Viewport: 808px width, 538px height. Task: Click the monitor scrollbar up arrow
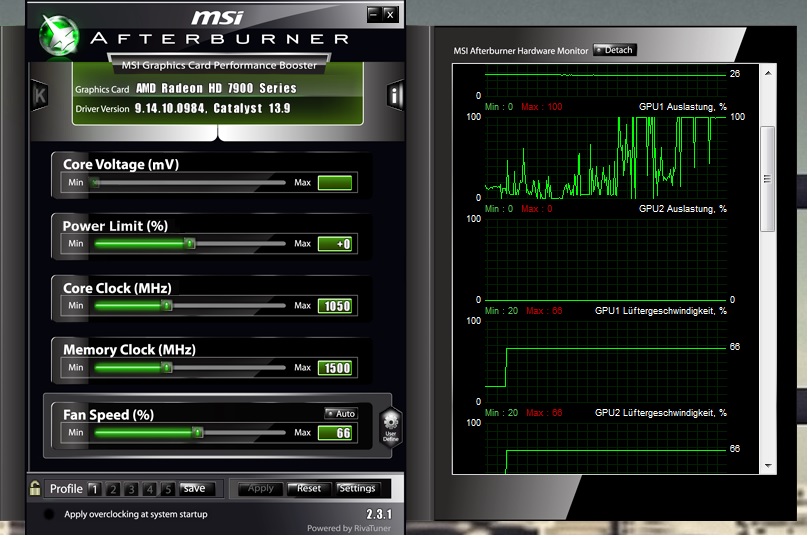click(x=768, y=73)
